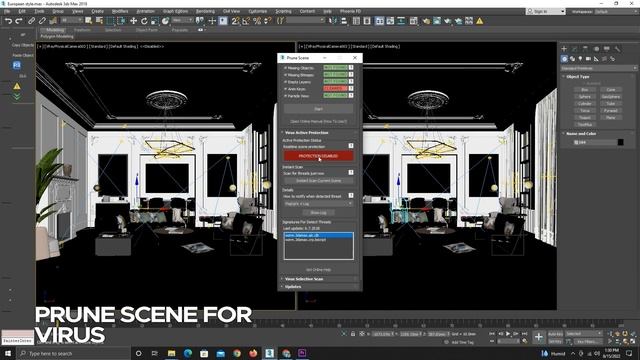Click the Windows search box on taskbar
The height and width of the screenshot is (360, 640).
pyautogui.click(x=73, y=353)
